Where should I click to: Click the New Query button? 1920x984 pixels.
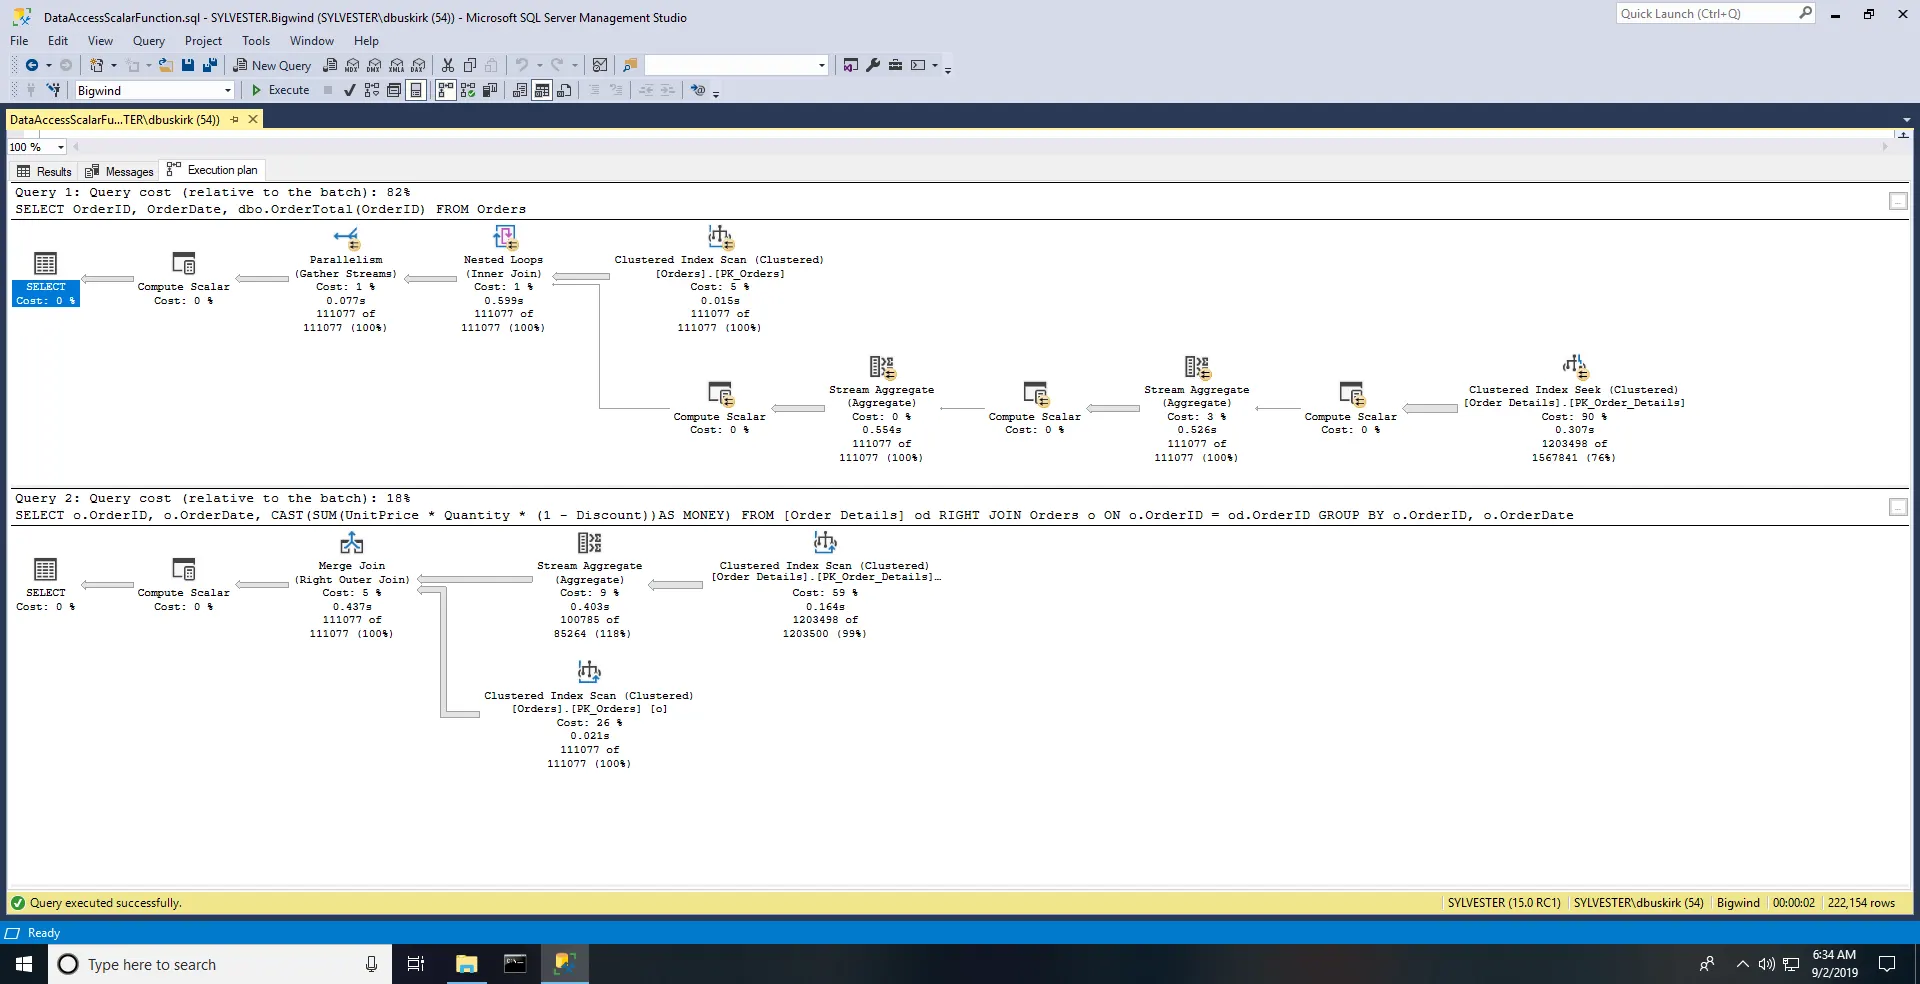pos(272,65)
